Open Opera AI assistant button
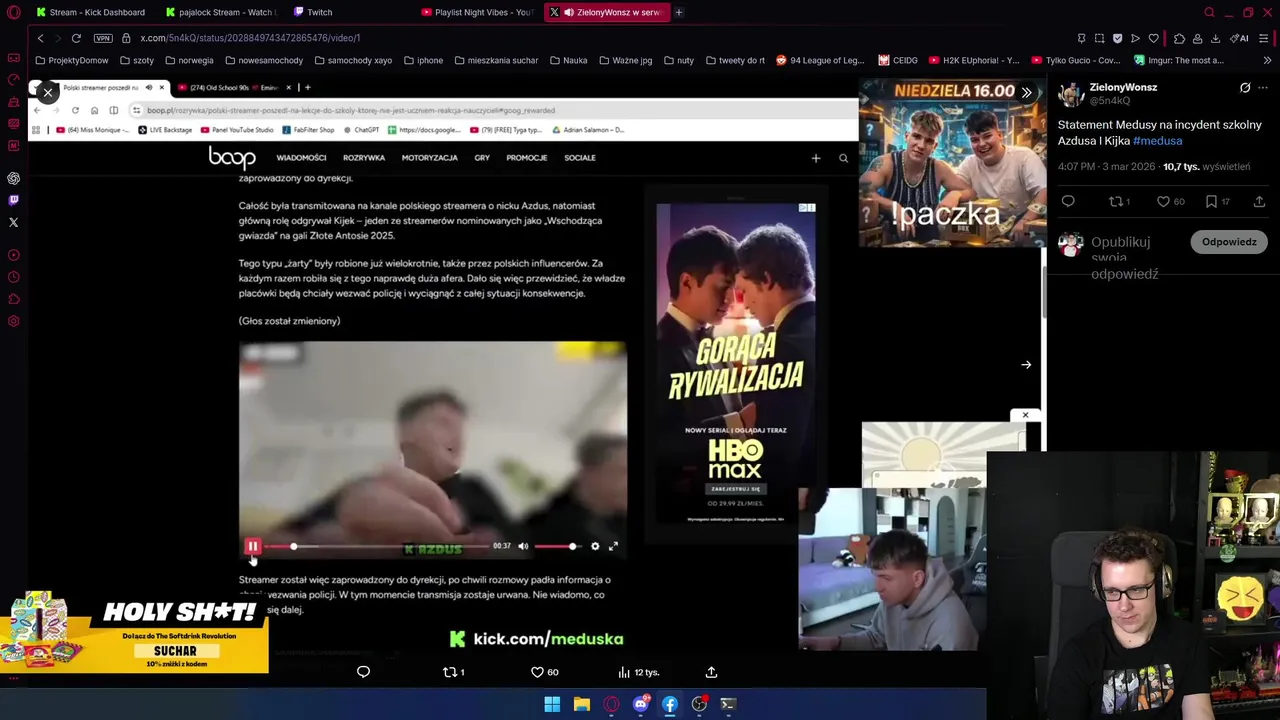Screen dimensions: 1280x720 point(1240,38)
